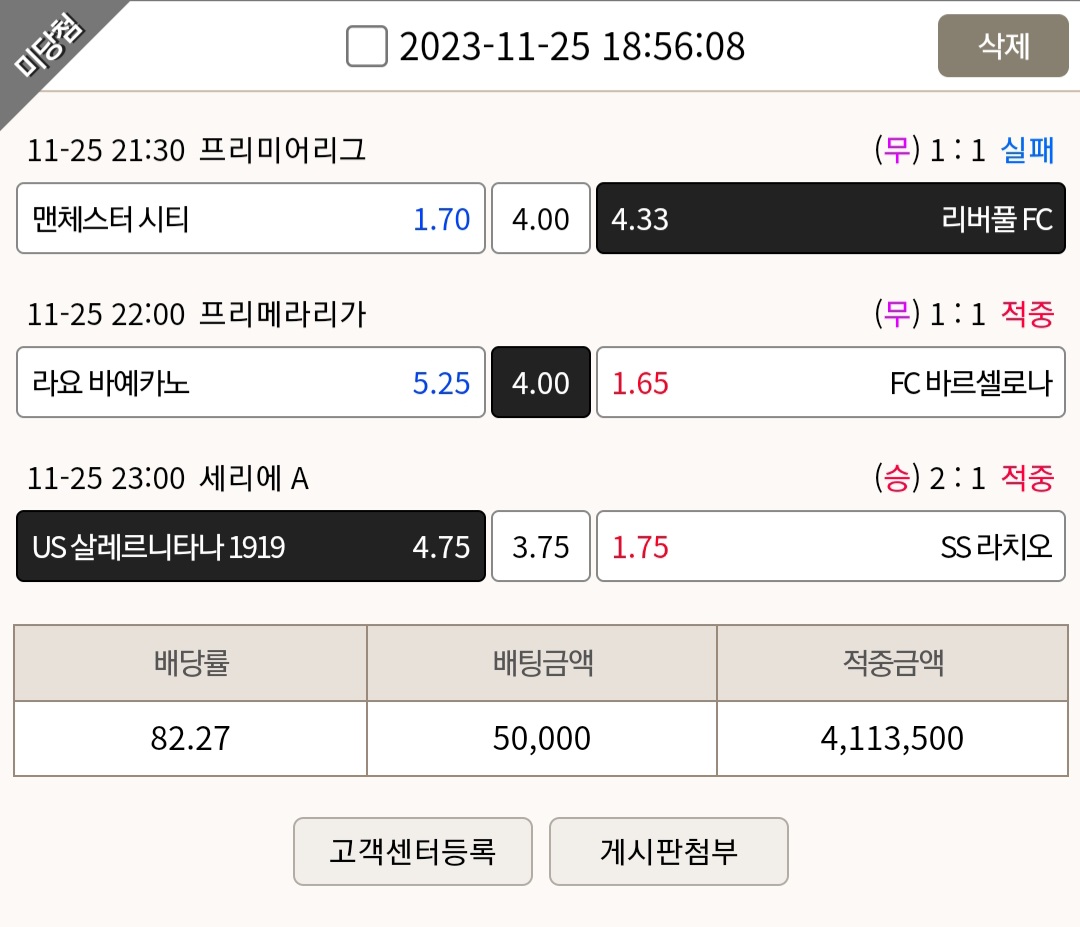Select FC 바르셀로나 1.65 odds box
Viewport: 1080px width, 927px height.
coord(831,382)
